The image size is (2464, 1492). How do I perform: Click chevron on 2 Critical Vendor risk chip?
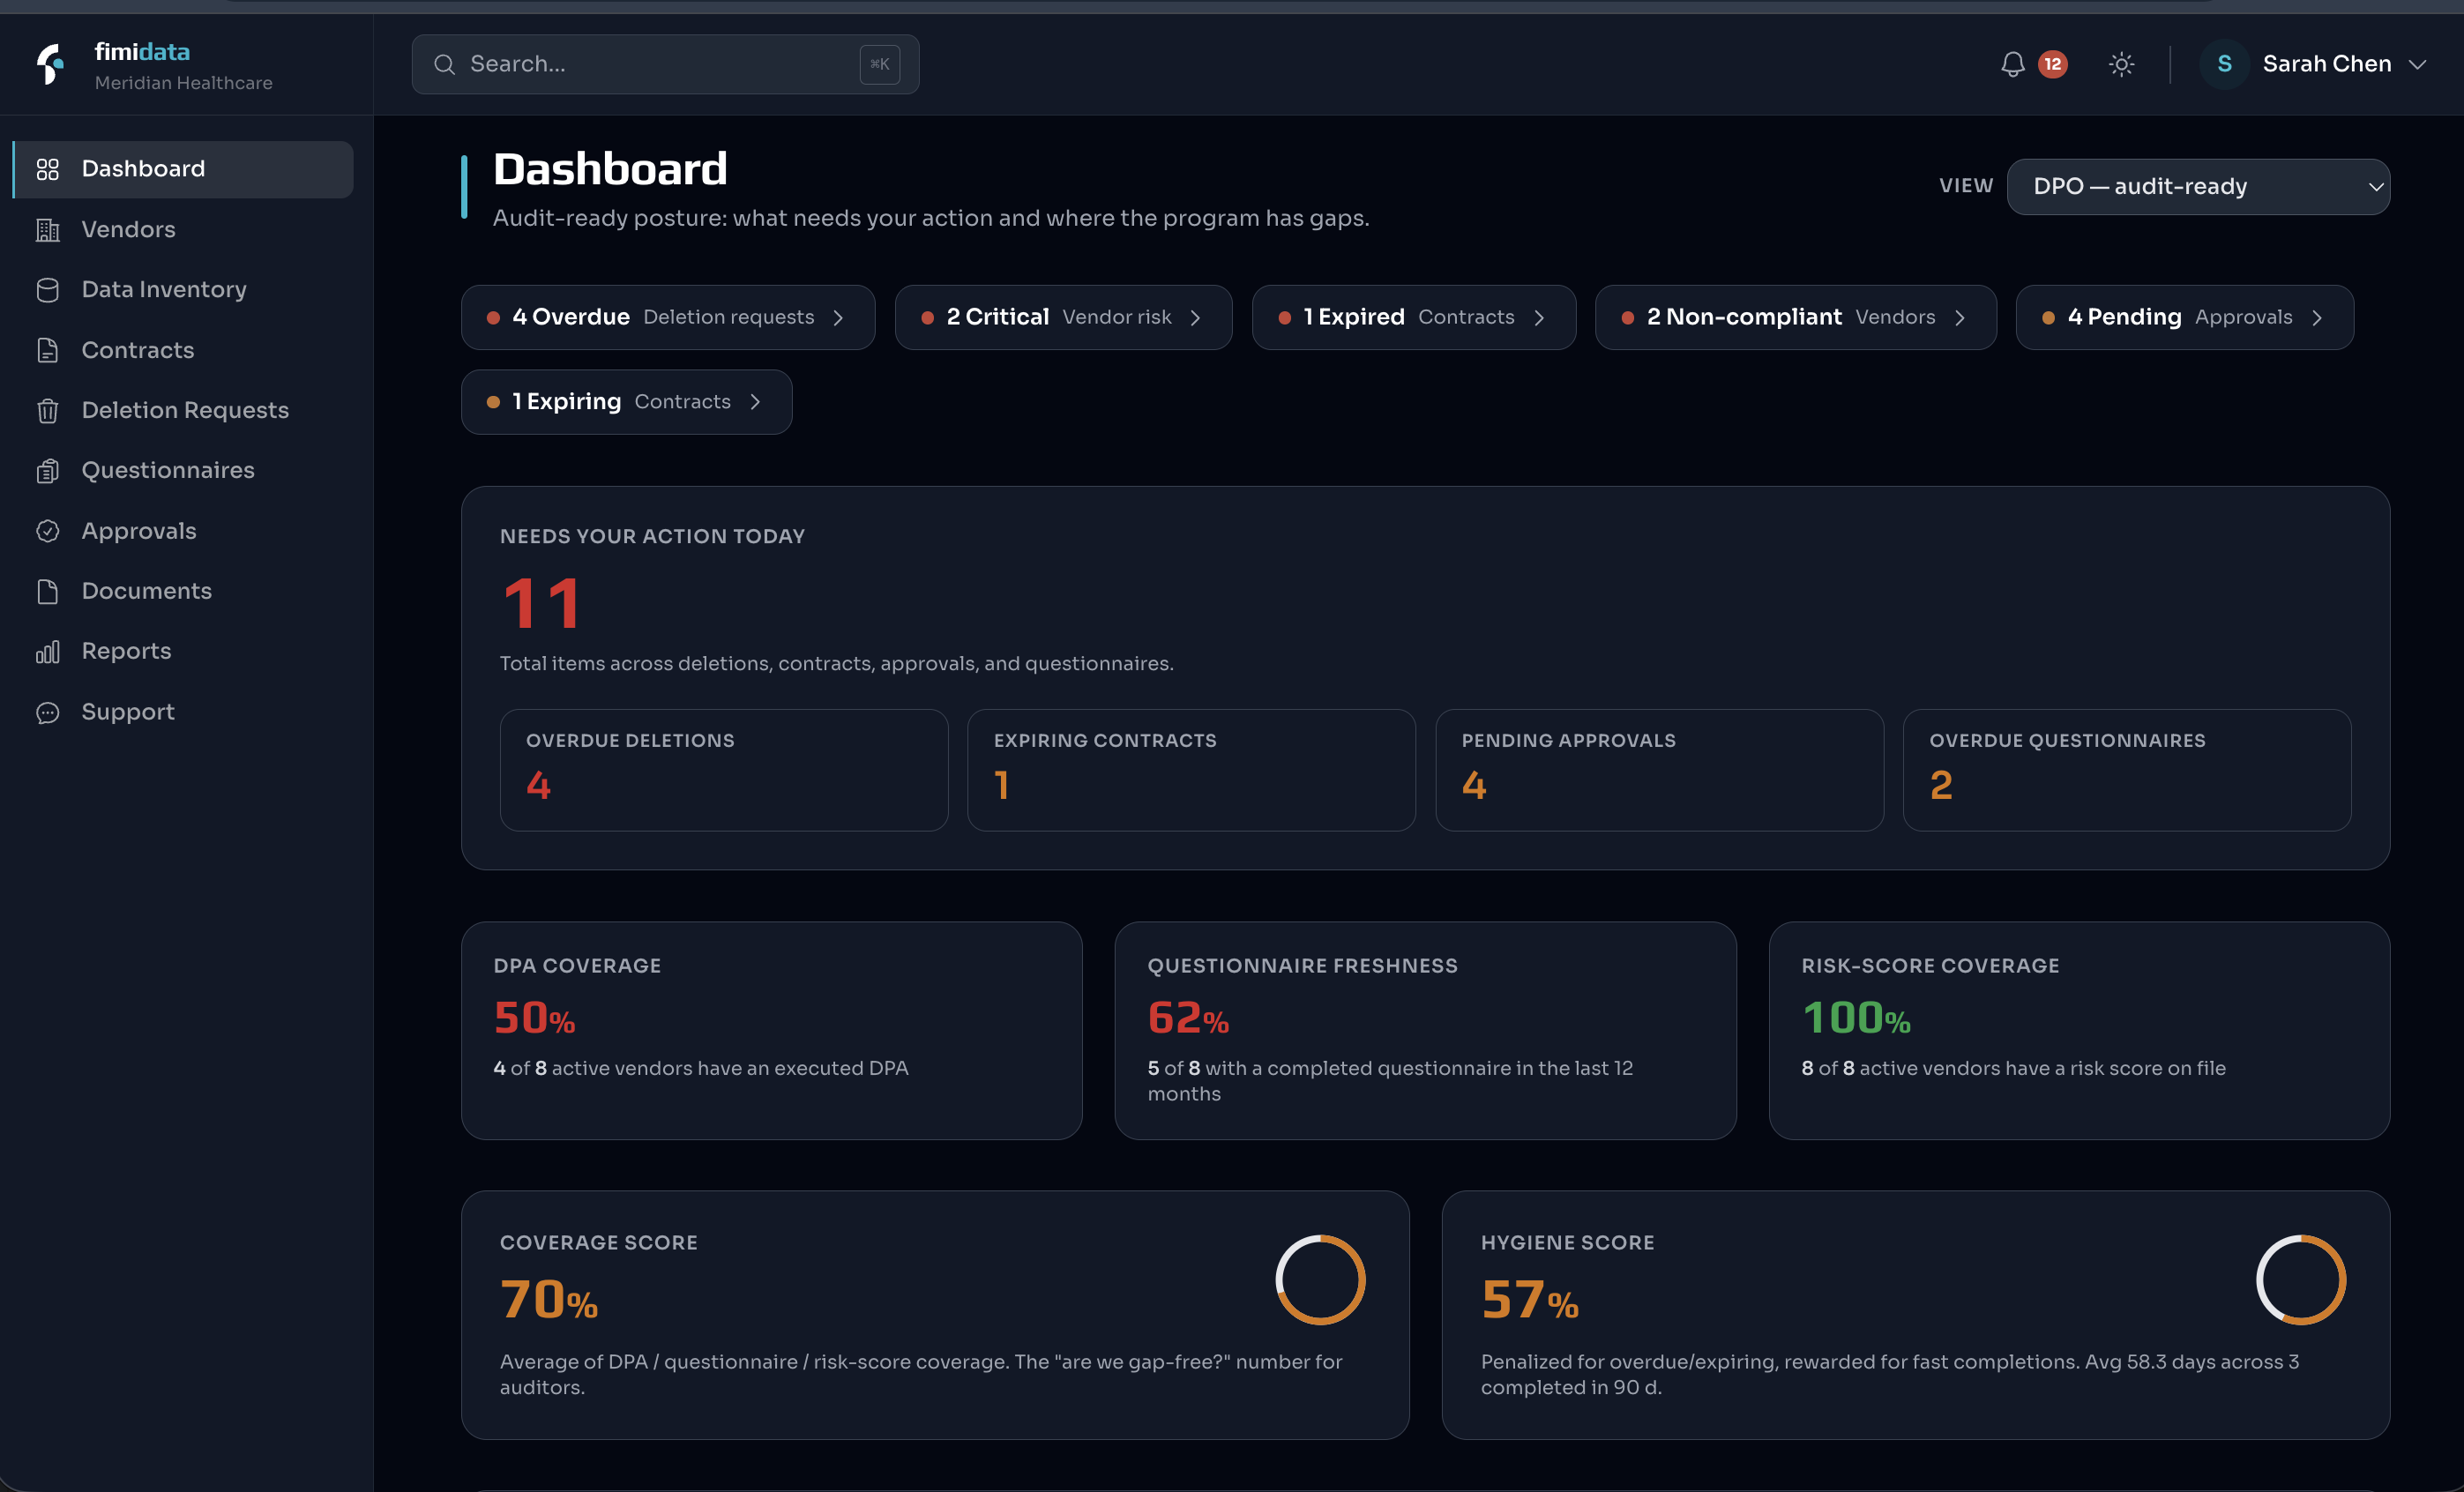pyautogui.click(x=1195, y=317)
